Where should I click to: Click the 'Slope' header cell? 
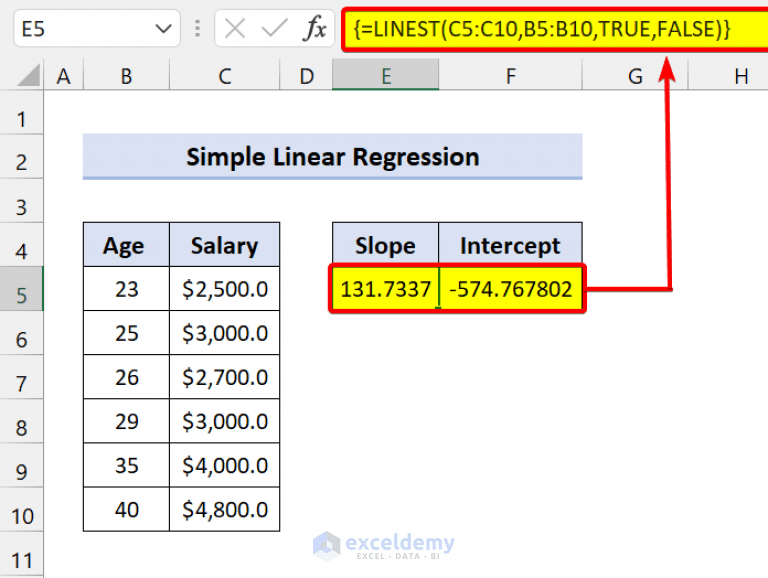point(386,245)
